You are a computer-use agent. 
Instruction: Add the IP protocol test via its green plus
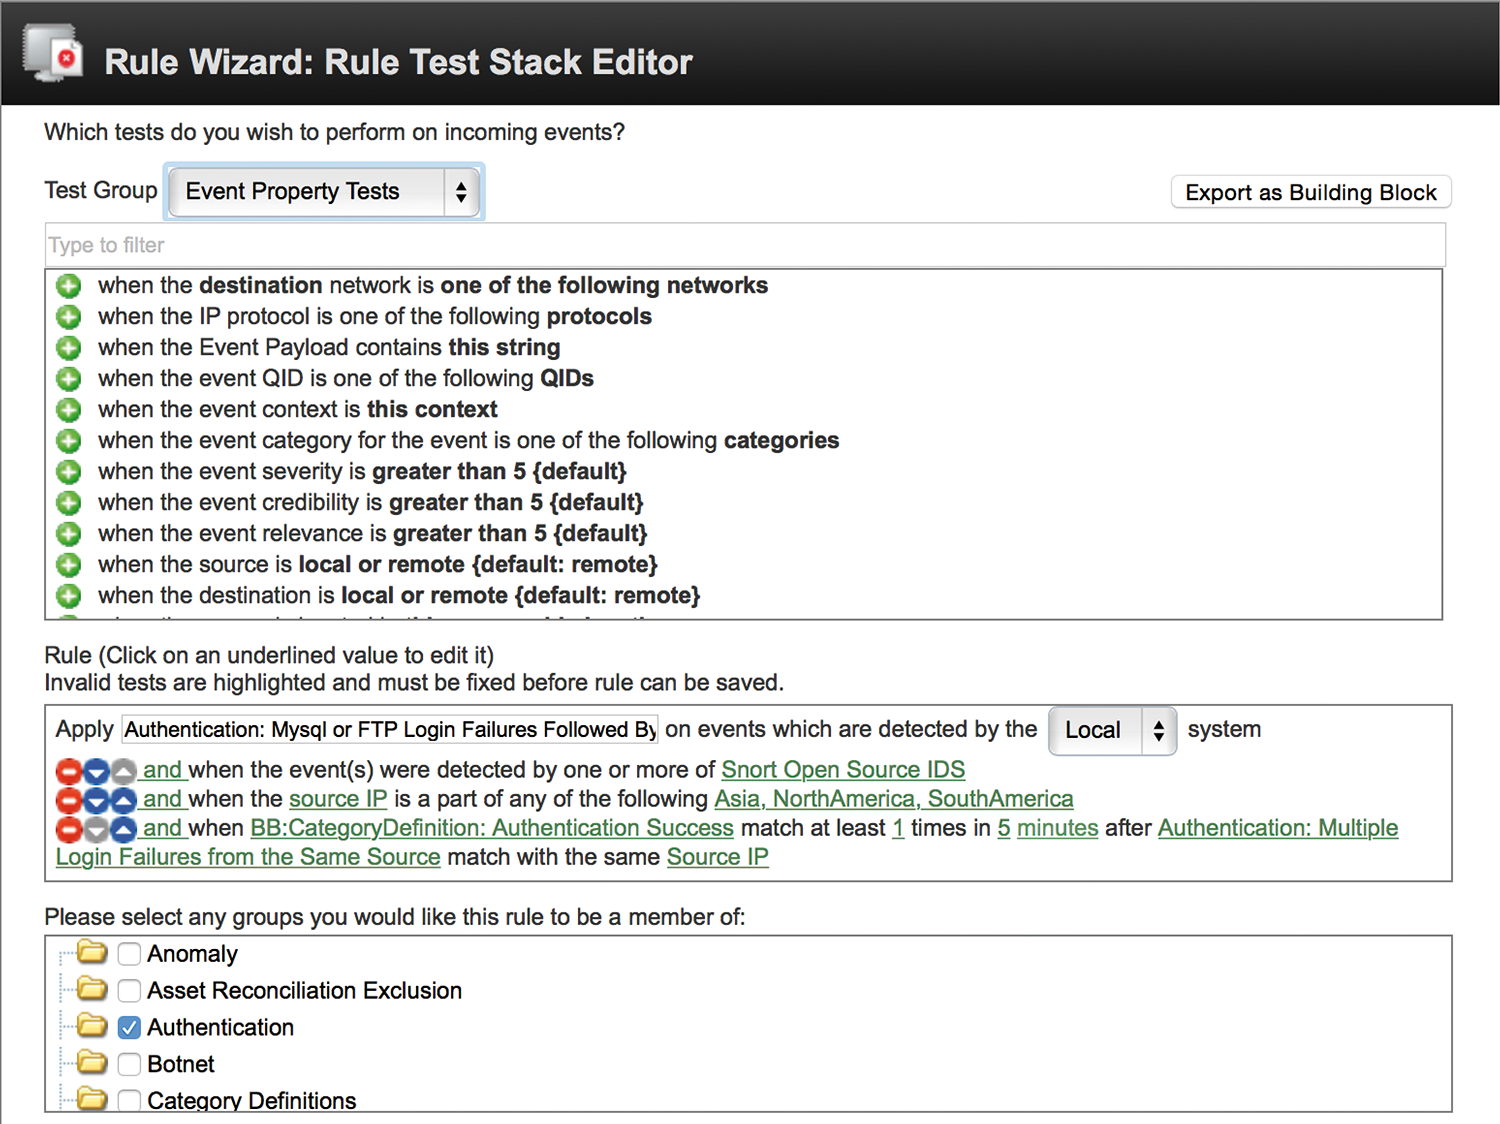click(x=68, y=317)
